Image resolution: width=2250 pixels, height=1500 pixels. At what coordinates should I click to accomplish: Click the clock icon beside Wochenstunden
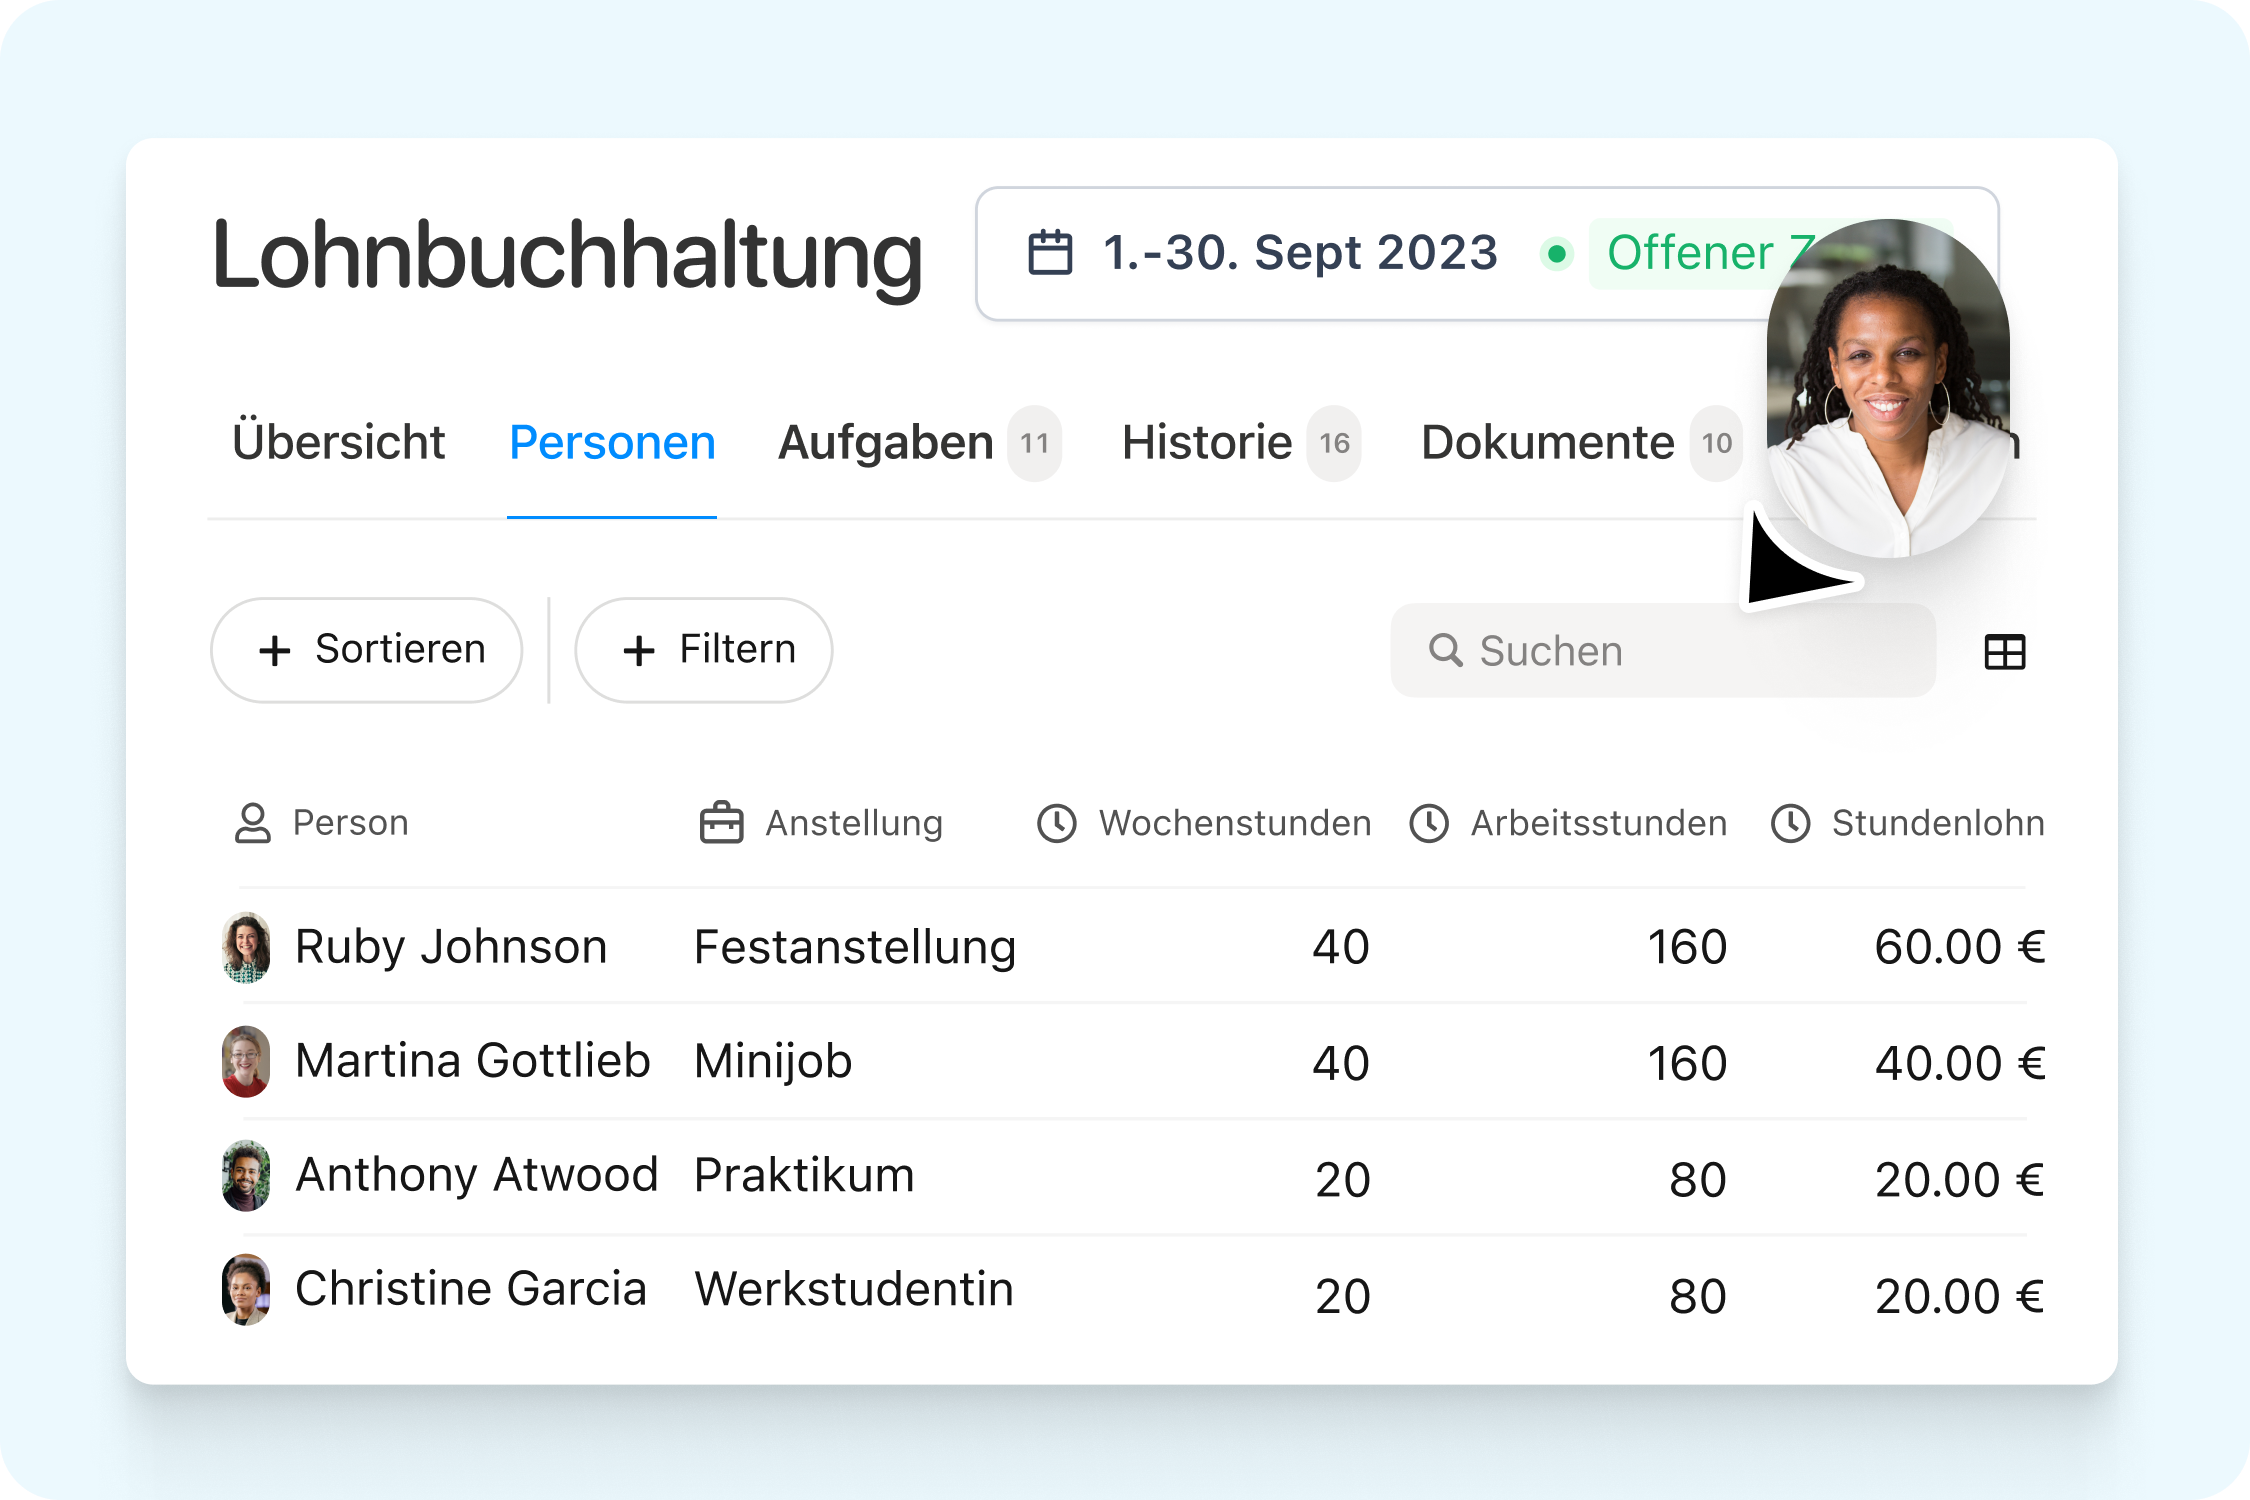tap(1056, 823)
